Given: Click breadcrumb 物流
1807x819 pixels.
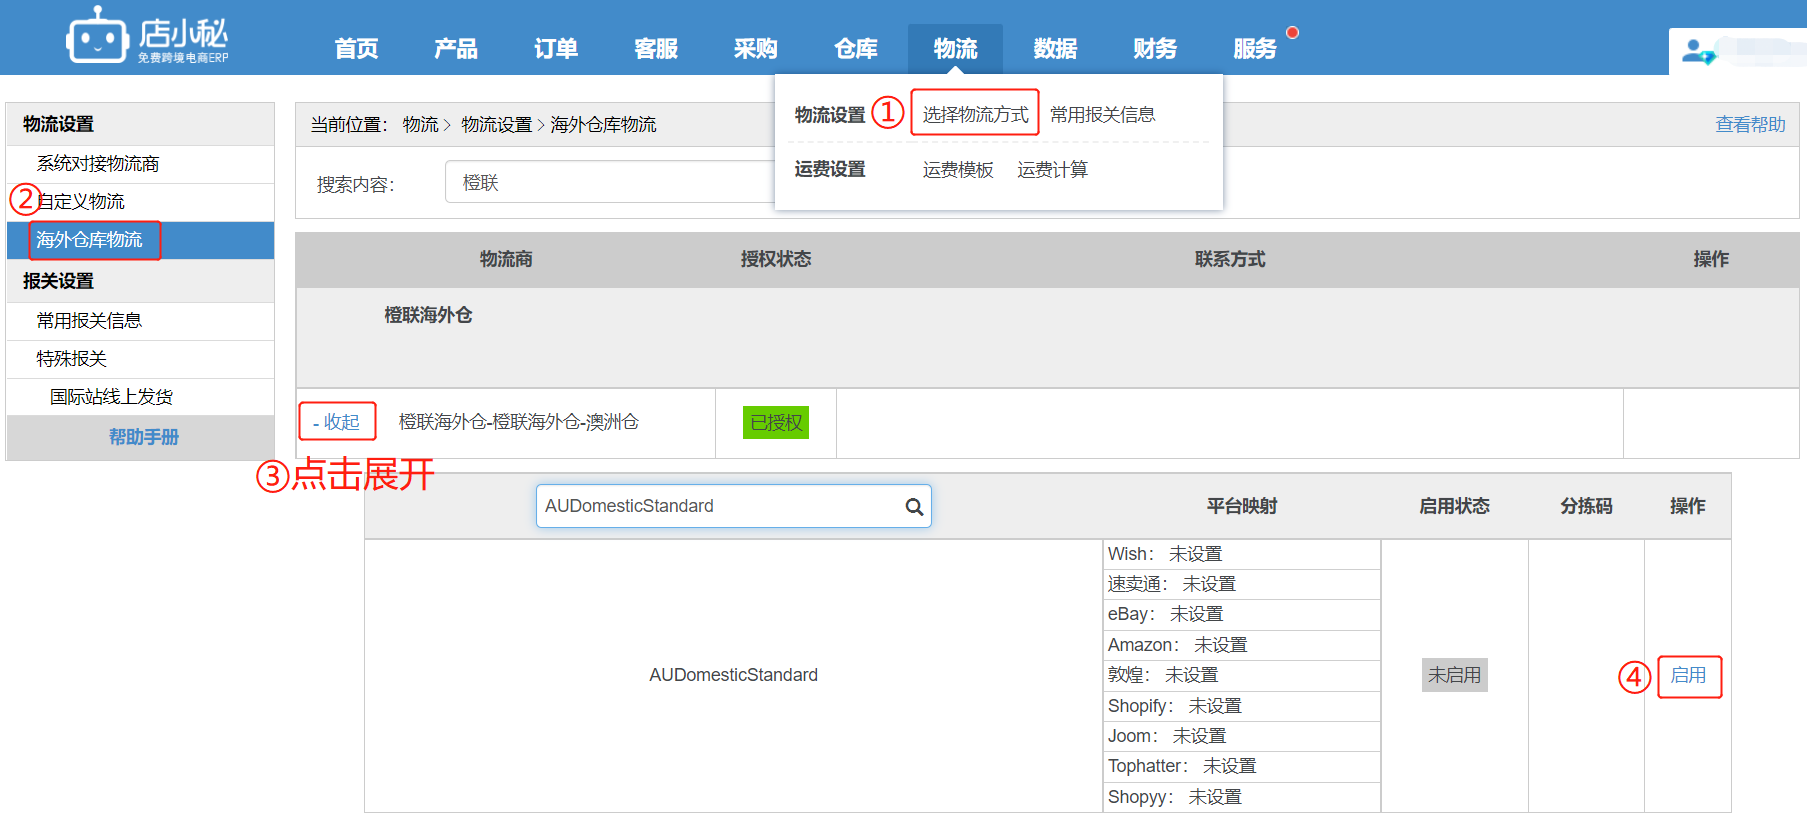Looking at the screenshot, I should (x=421, y=125).
